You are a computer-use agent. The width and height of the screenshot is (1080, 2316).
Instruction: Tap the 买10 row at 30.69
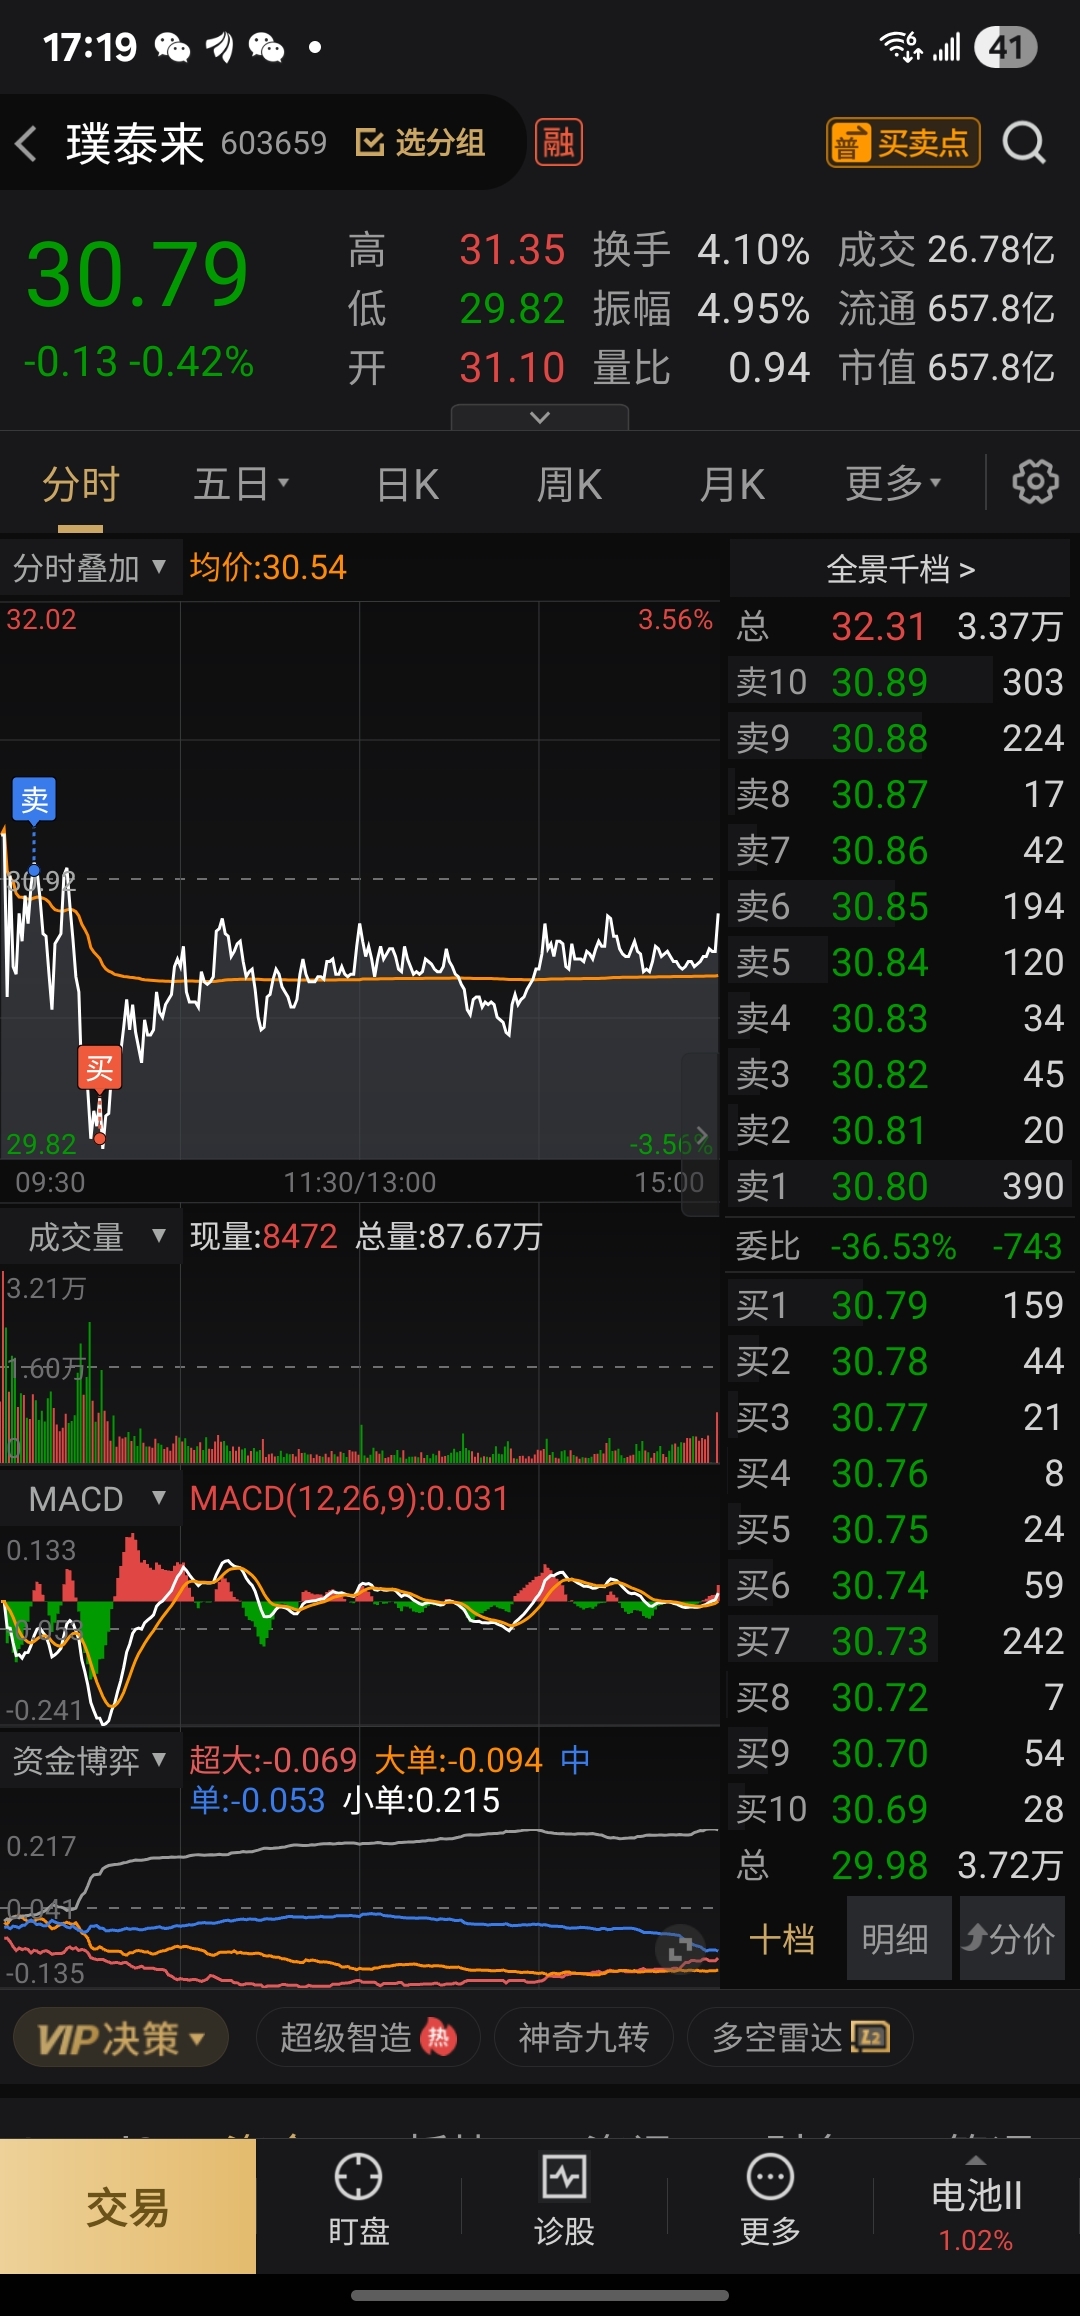tap(900, 1809)
